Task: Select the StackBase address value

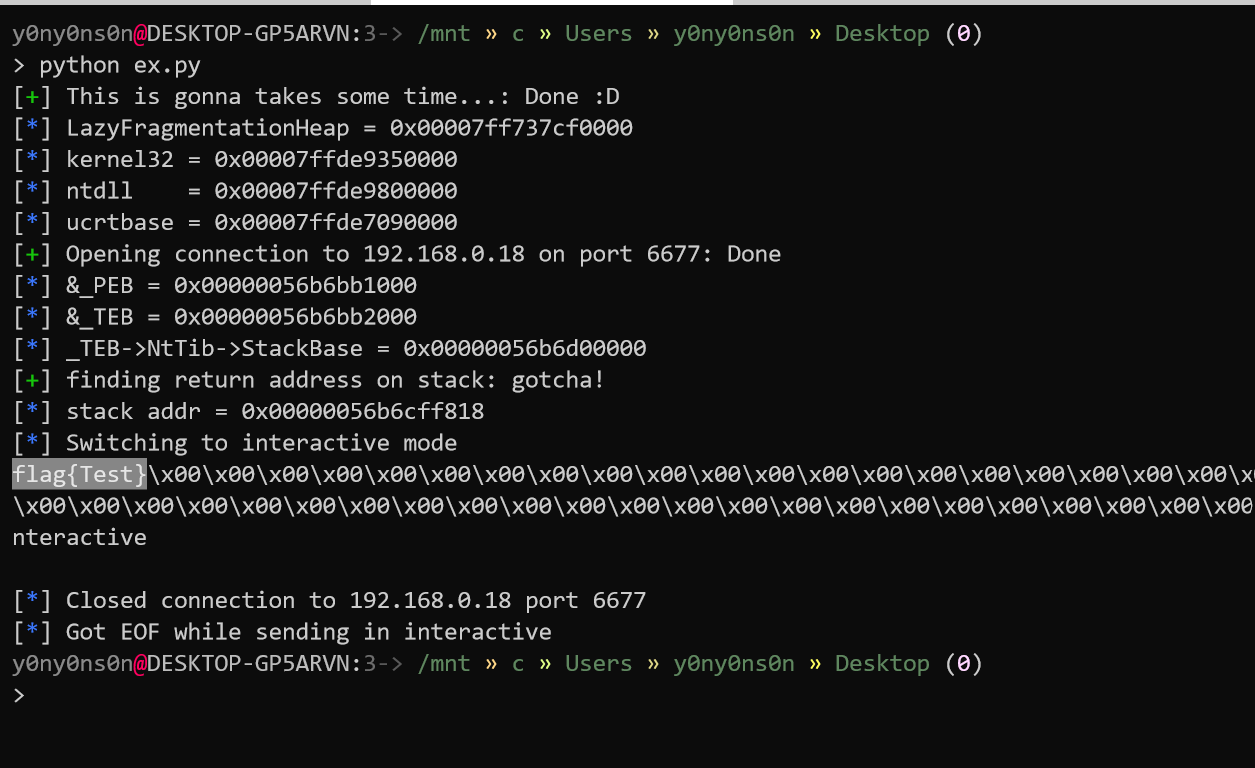Action: coord(524,348)
